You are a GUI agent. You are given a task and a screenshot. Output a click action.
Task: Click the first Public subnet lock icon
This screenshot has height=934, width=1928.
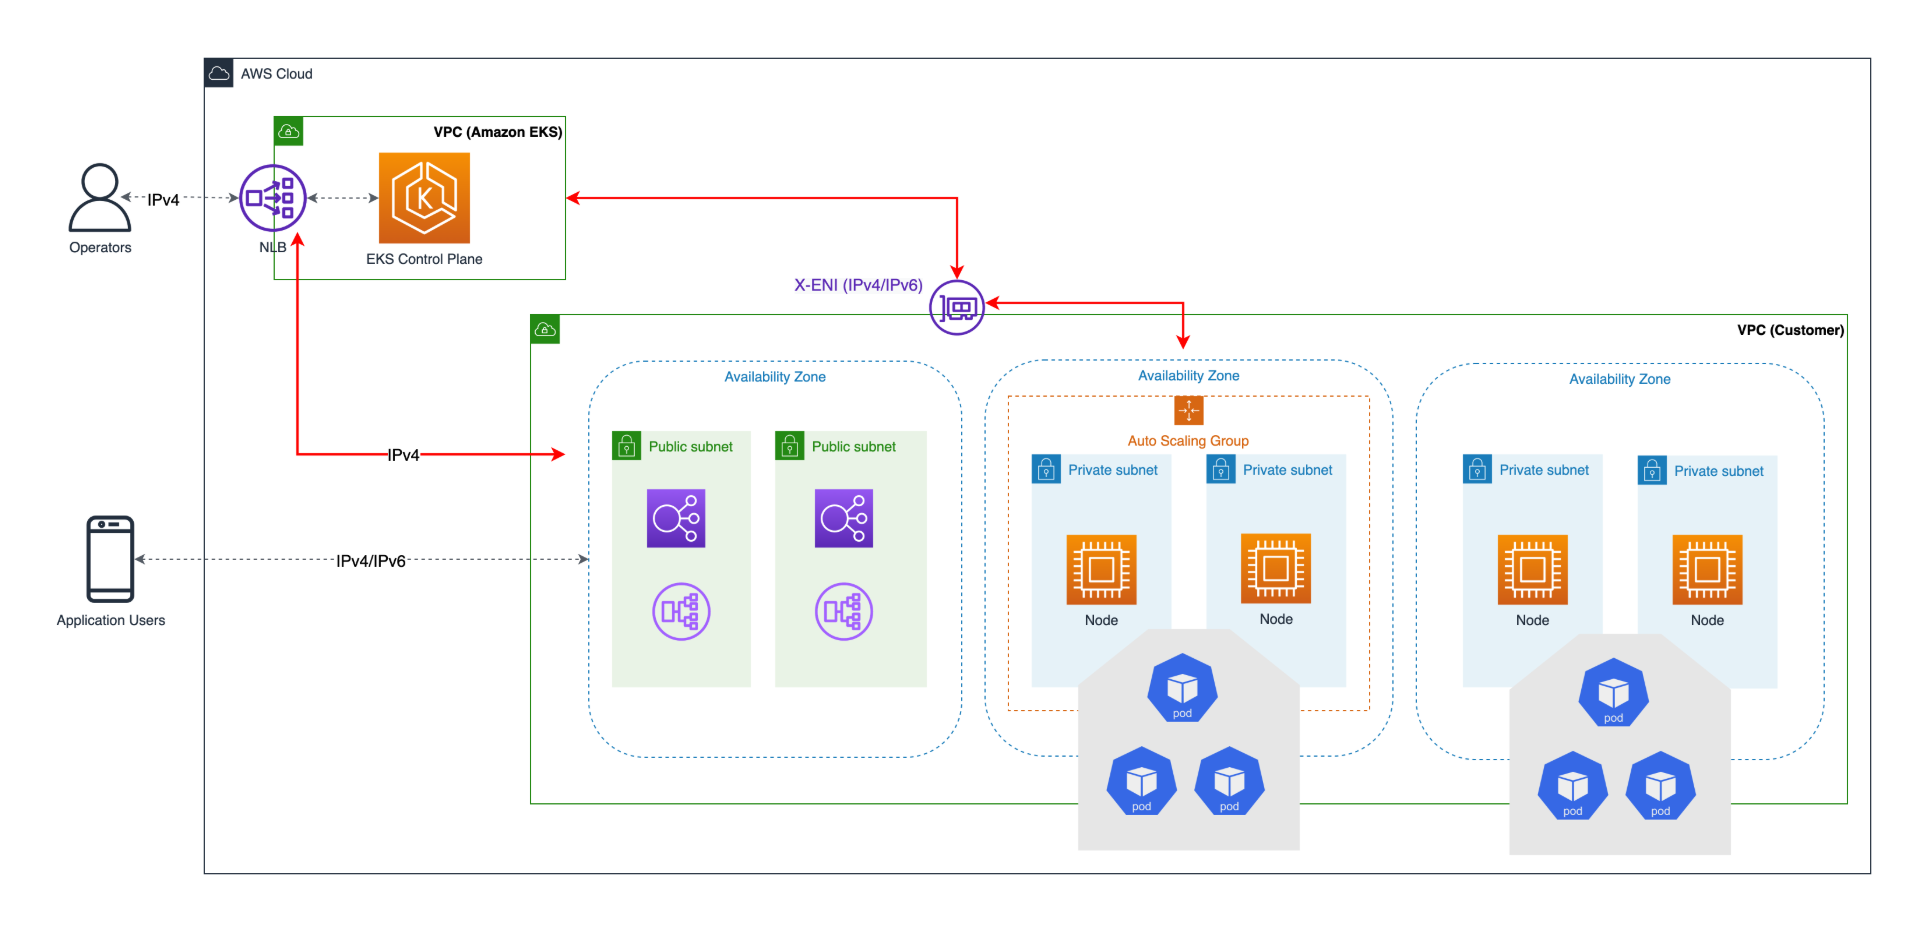click(626, 446)
